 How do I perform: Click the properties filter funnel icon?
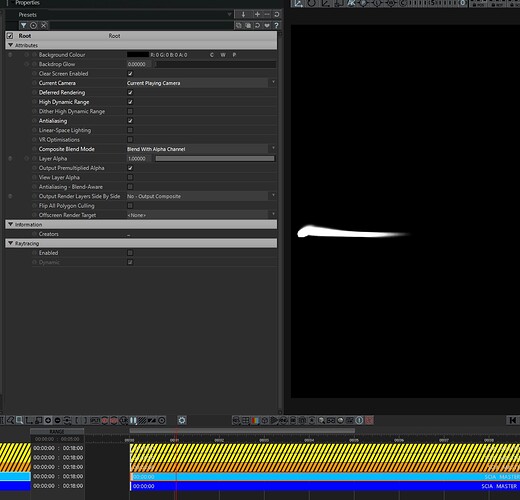point(23,25)
